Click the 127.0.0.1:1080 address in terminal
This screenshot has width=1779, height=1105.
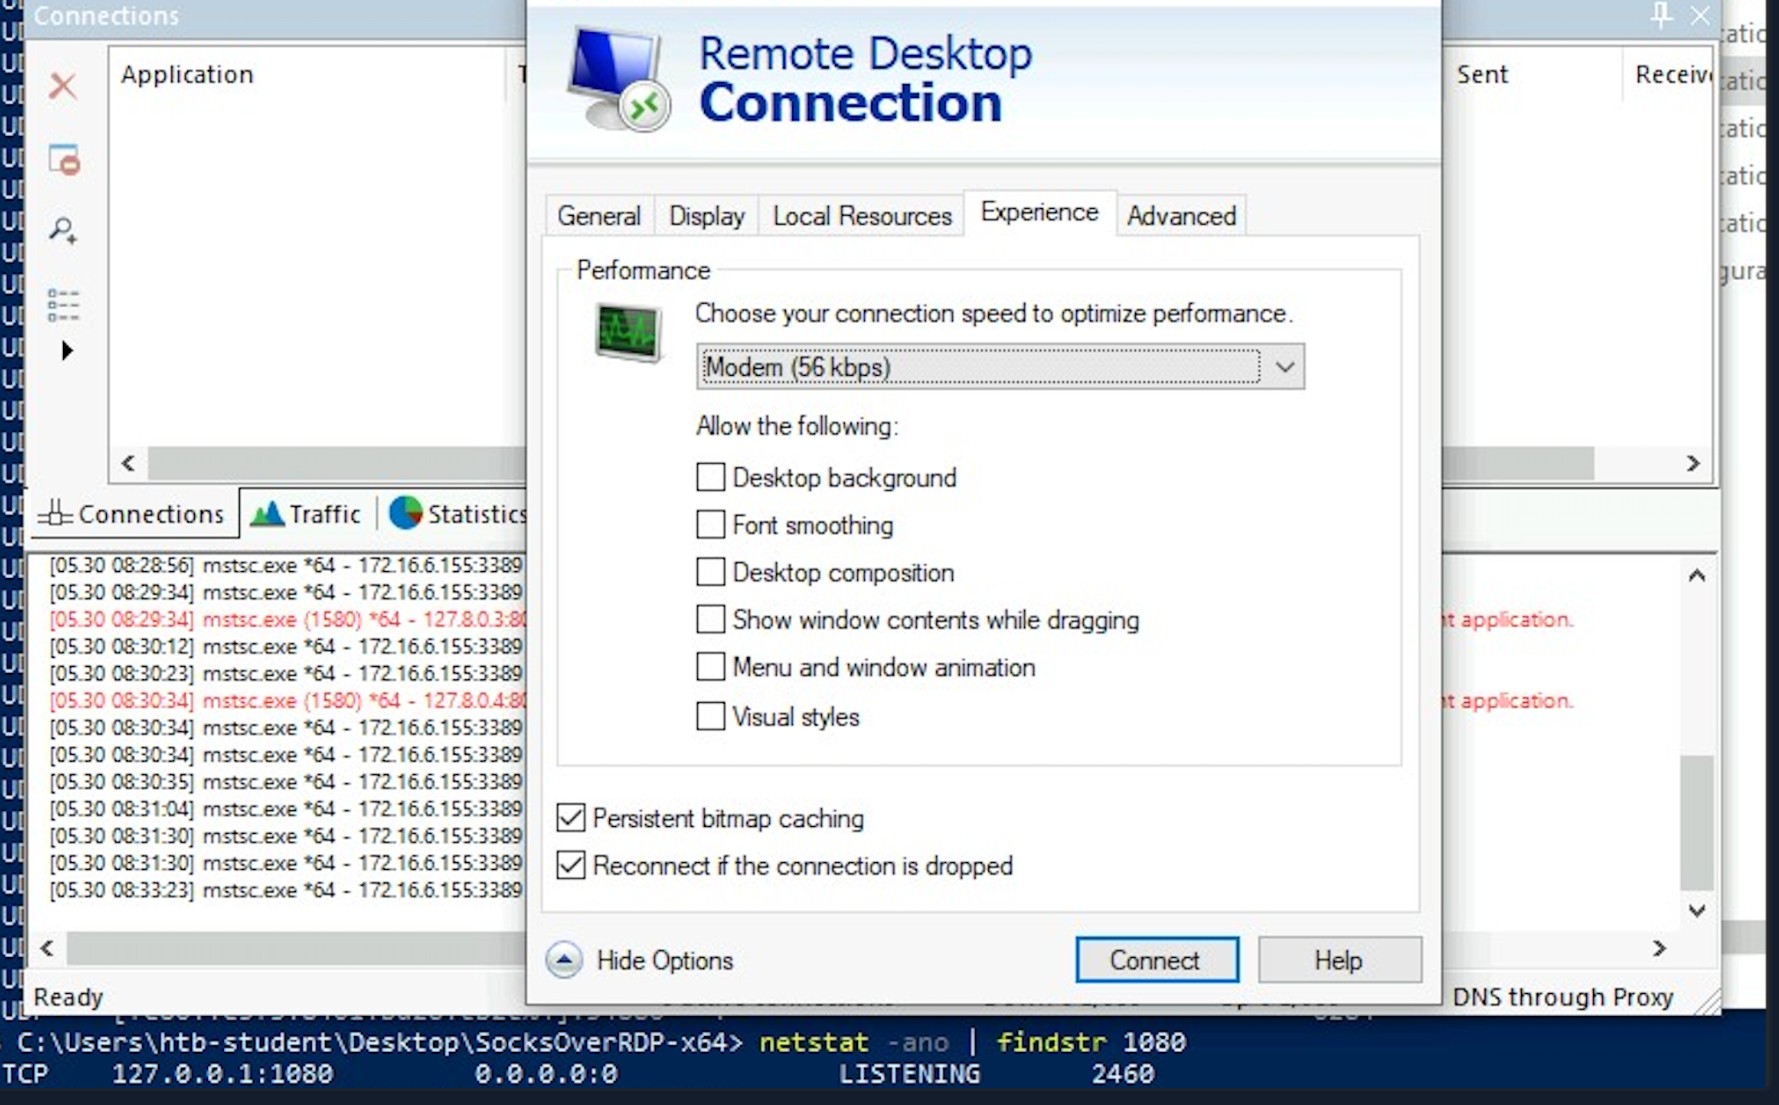[x=222, y=1074]
